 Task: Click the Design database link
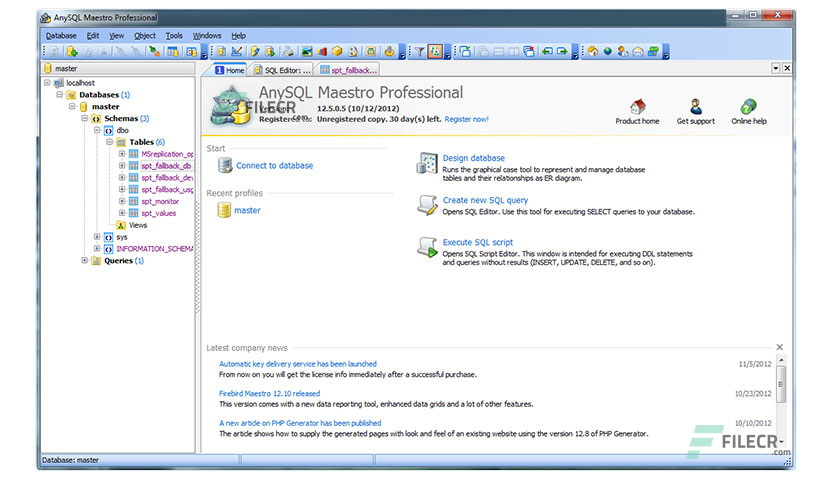point(473,158)
